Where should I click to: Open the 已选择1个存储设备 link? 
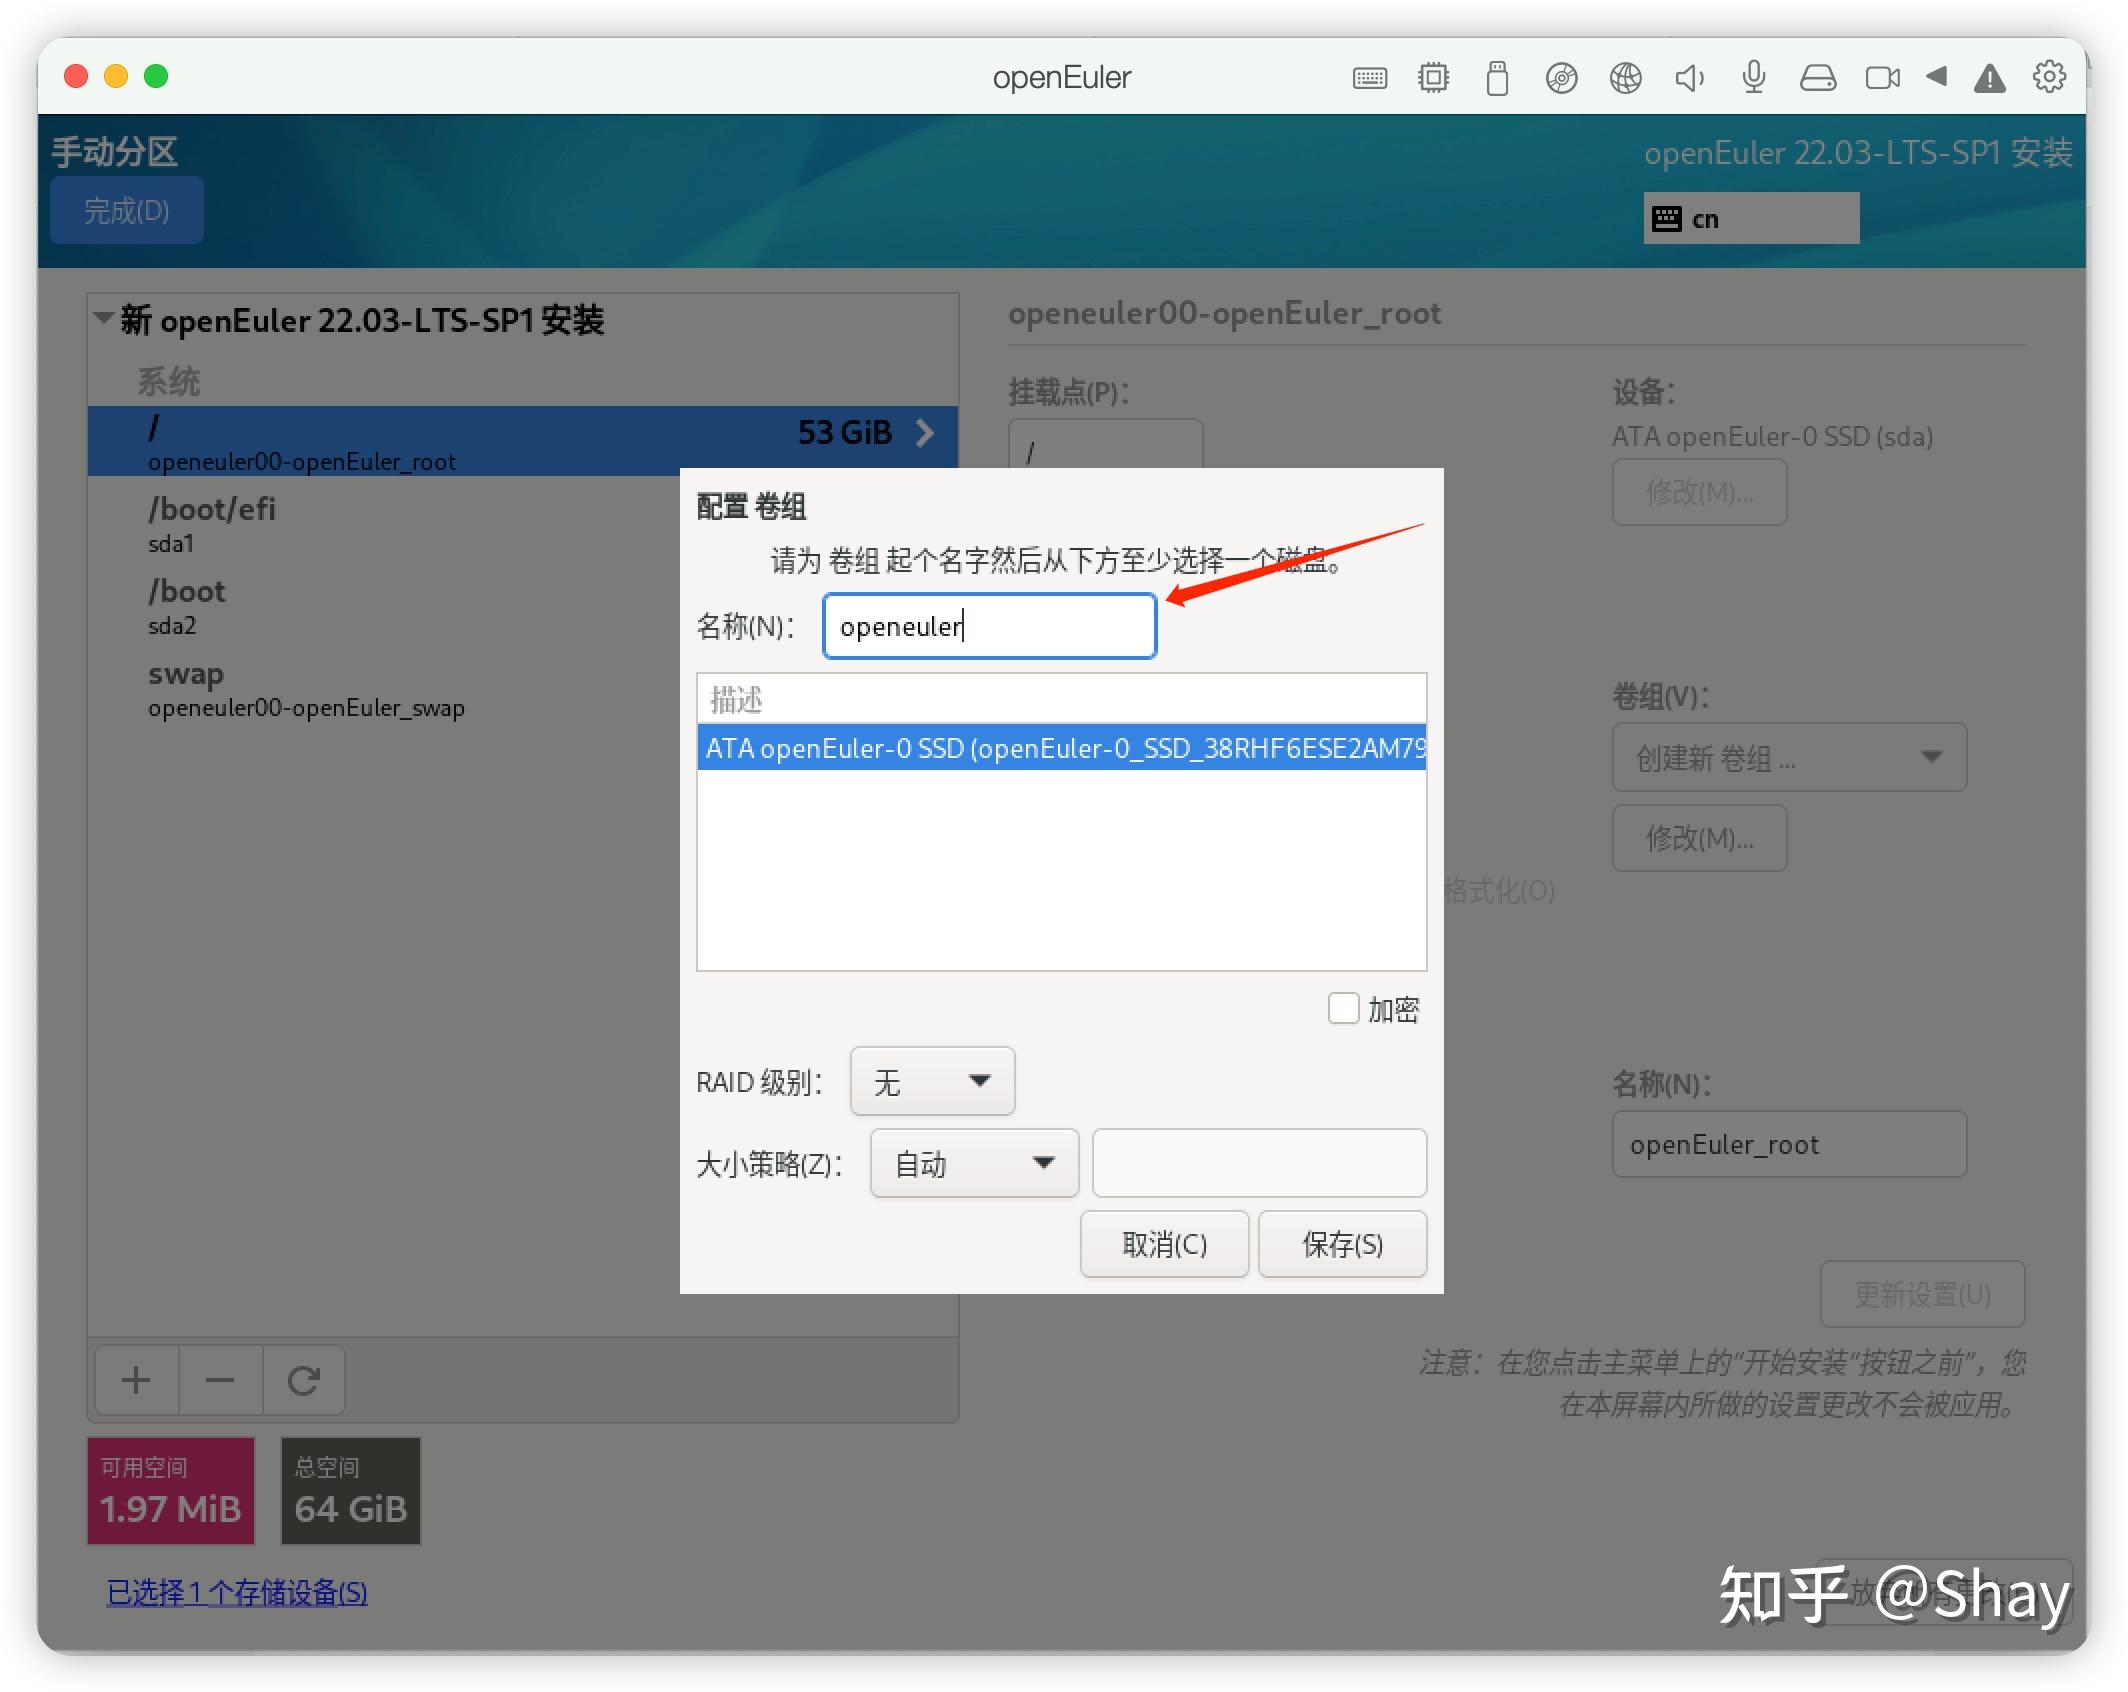[x=237, y=1593]
